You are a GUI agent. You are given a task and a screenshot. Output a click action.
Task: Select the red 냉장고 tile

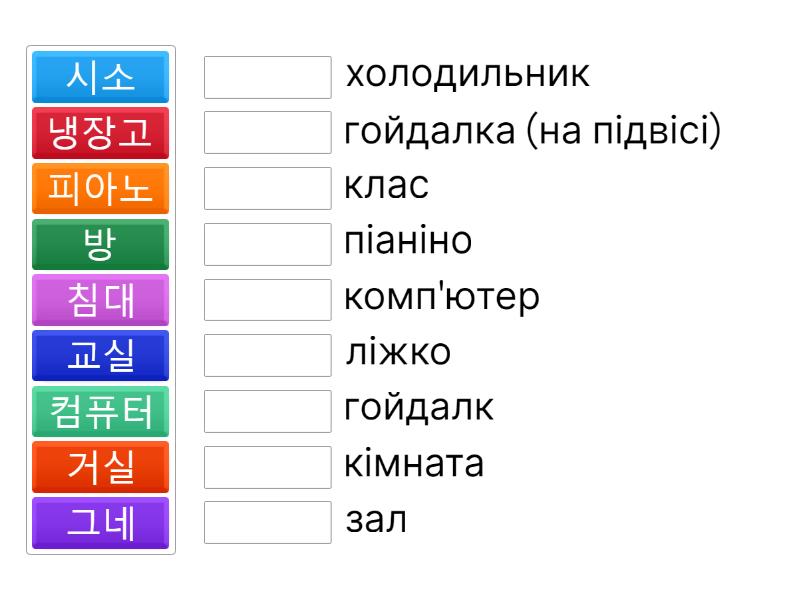pyautogui.click(x=100, y=133)
